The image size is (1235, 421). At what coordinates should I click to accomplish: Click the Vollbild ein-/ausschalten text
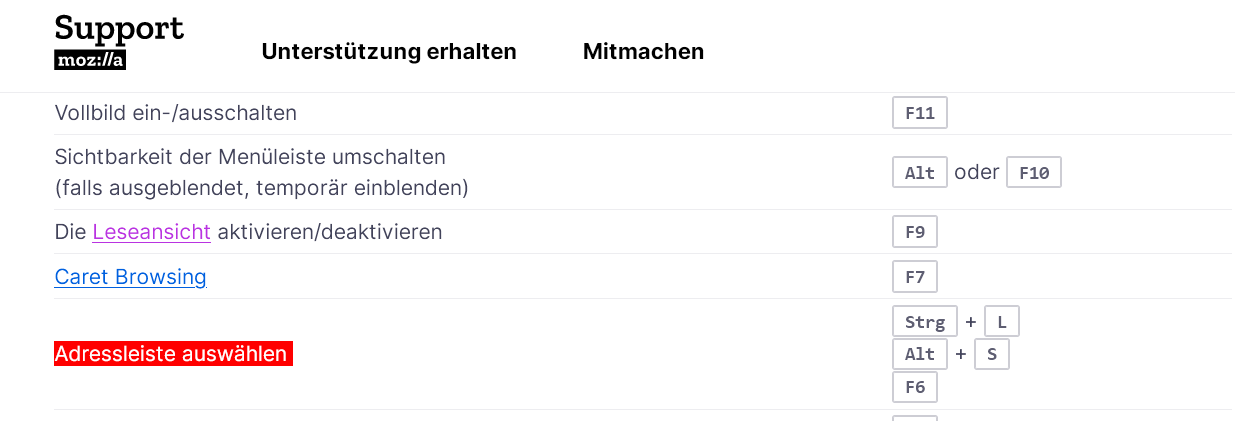click(176, 113)
